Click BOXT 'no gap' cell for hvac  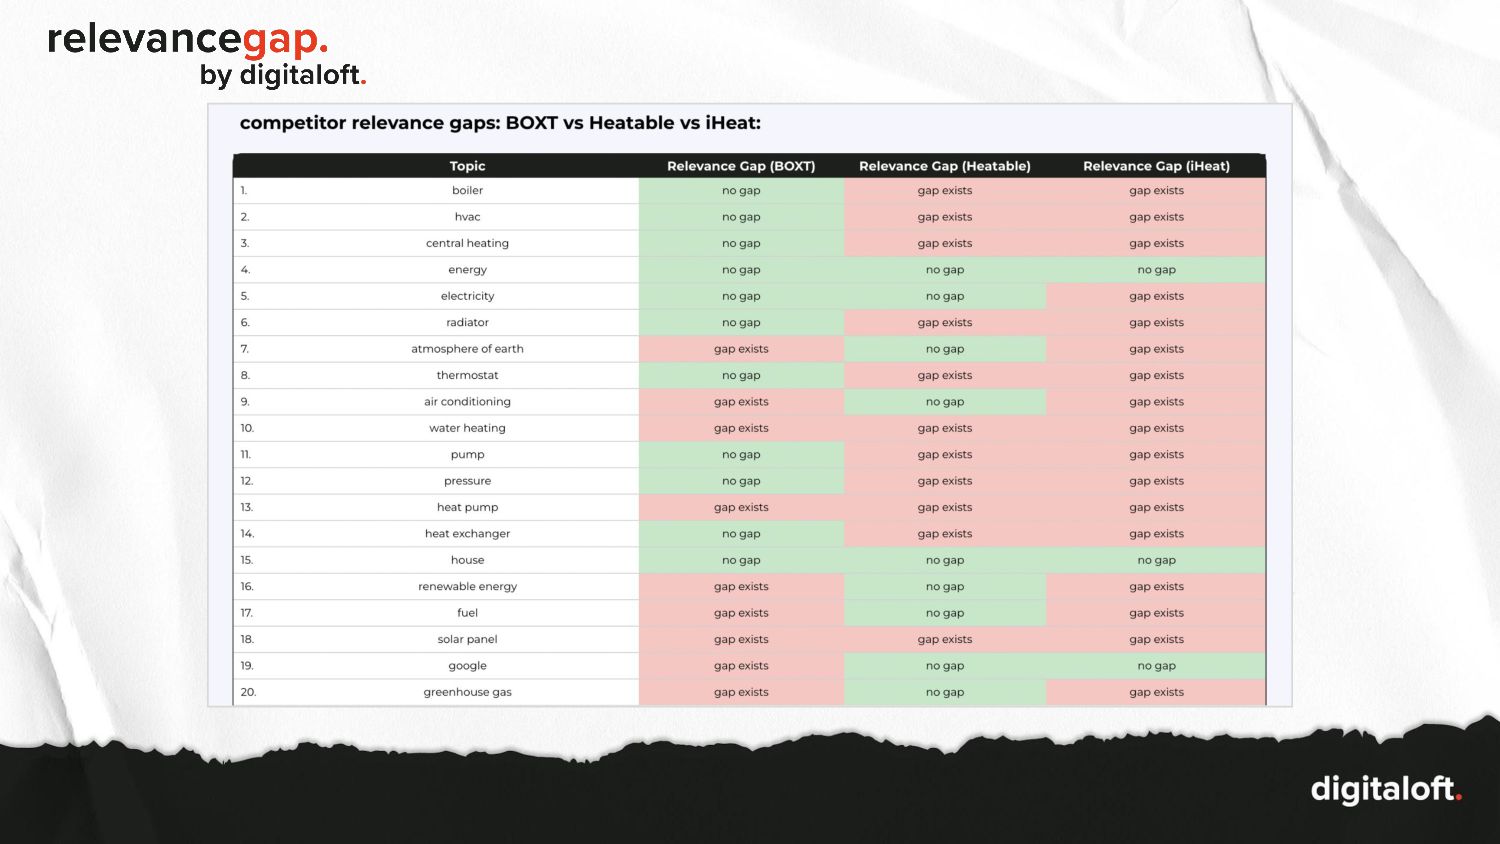pyautogui.click(x=741, y=217)
